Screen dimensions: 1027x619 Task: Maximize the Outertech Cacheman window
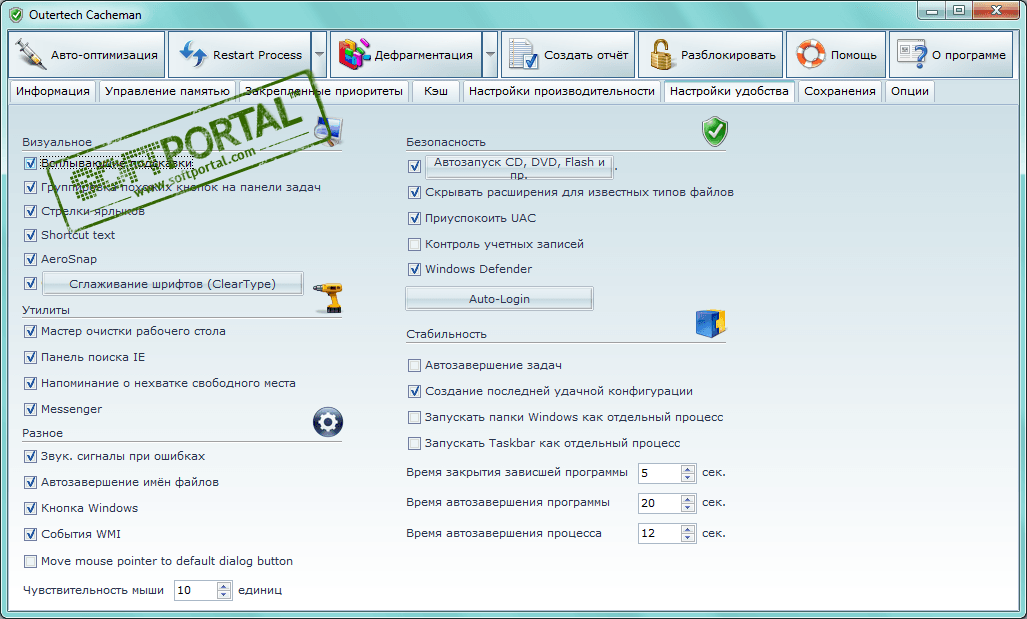(x=959, y=10)
